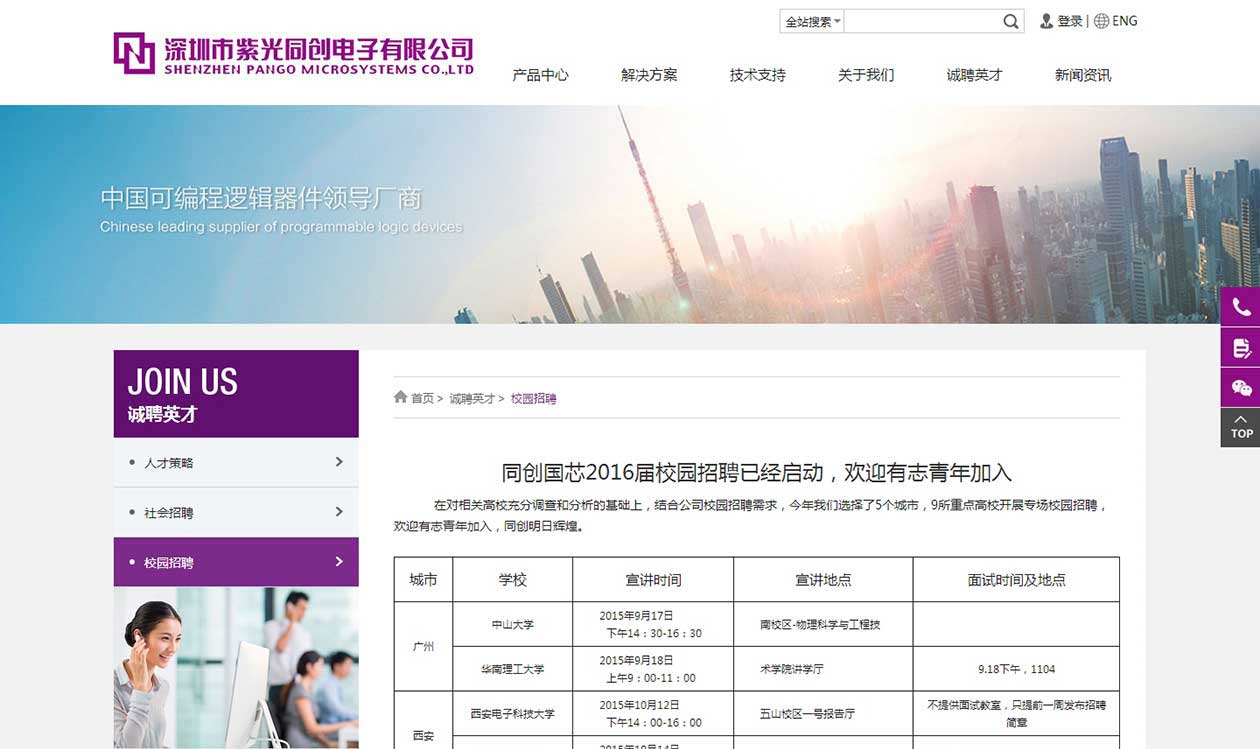Click the banner slogan 中国可编程逻辑器件领导厂商

coord(261,197)
